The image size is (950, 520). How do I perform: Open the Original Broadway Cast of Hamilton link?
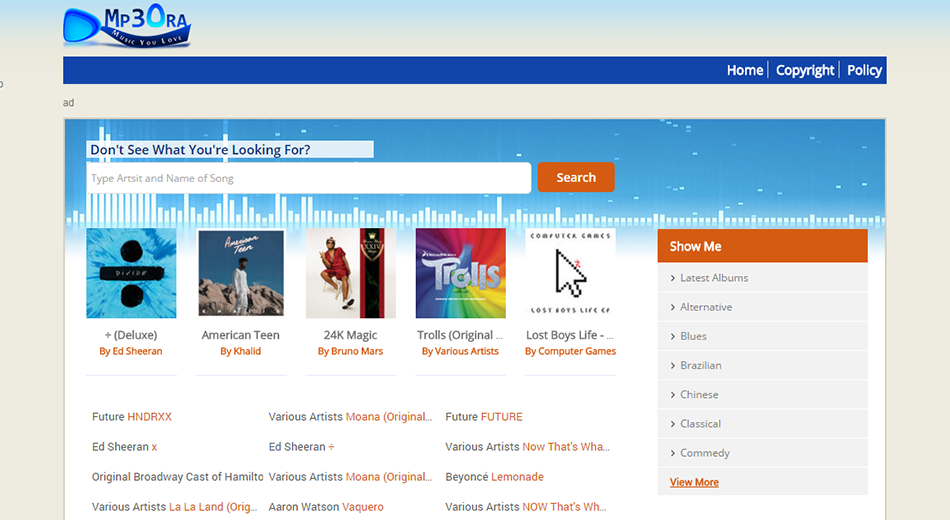coord(178,477)
